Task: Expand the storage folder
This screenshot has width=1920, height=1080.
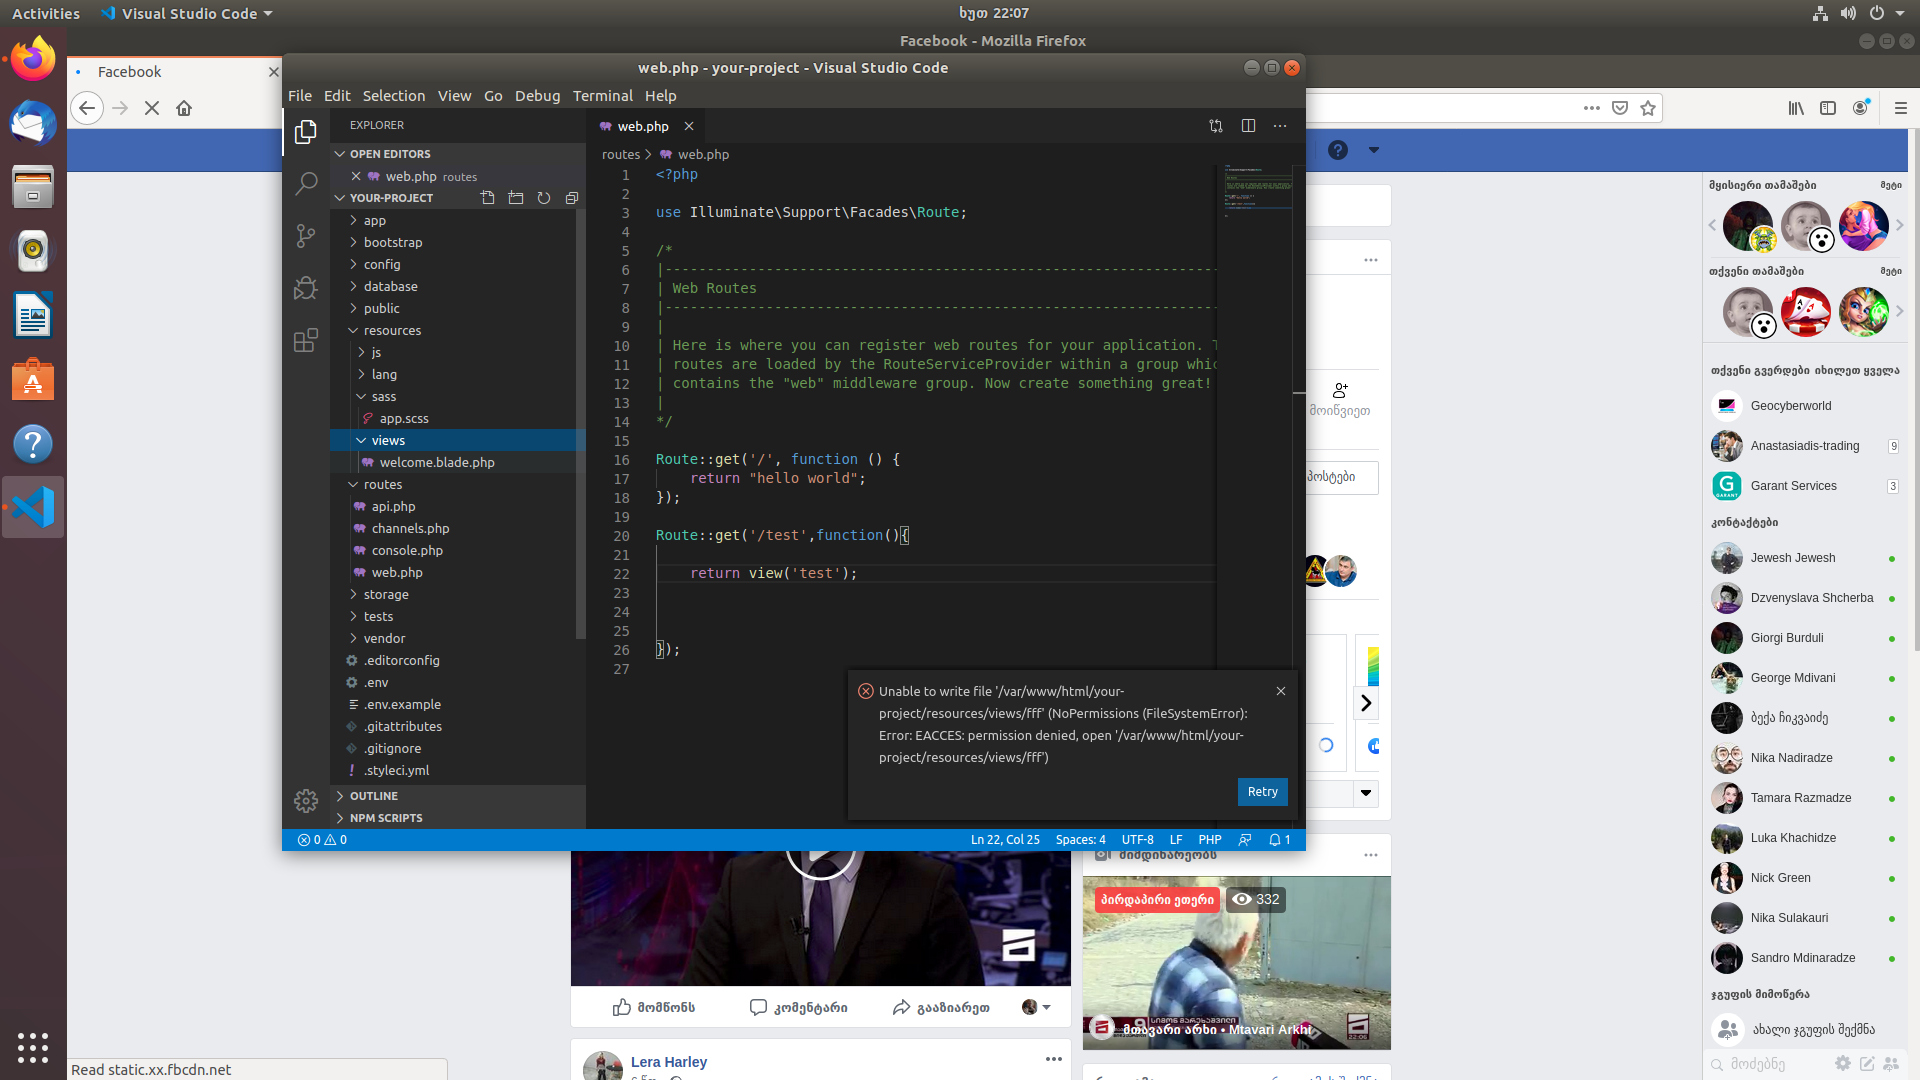Action: [x=386, y=594]
